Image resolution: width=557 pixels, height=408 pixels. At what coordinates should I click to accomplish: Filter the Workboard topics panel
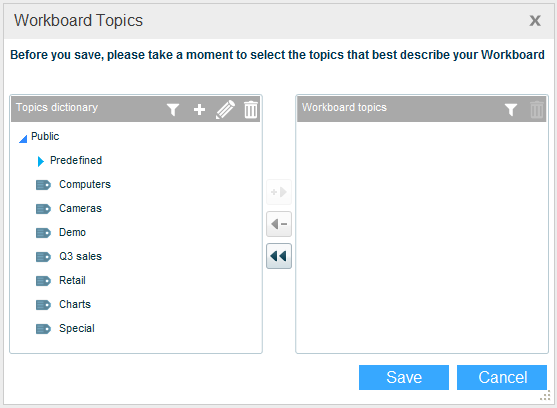coord(511,109)
